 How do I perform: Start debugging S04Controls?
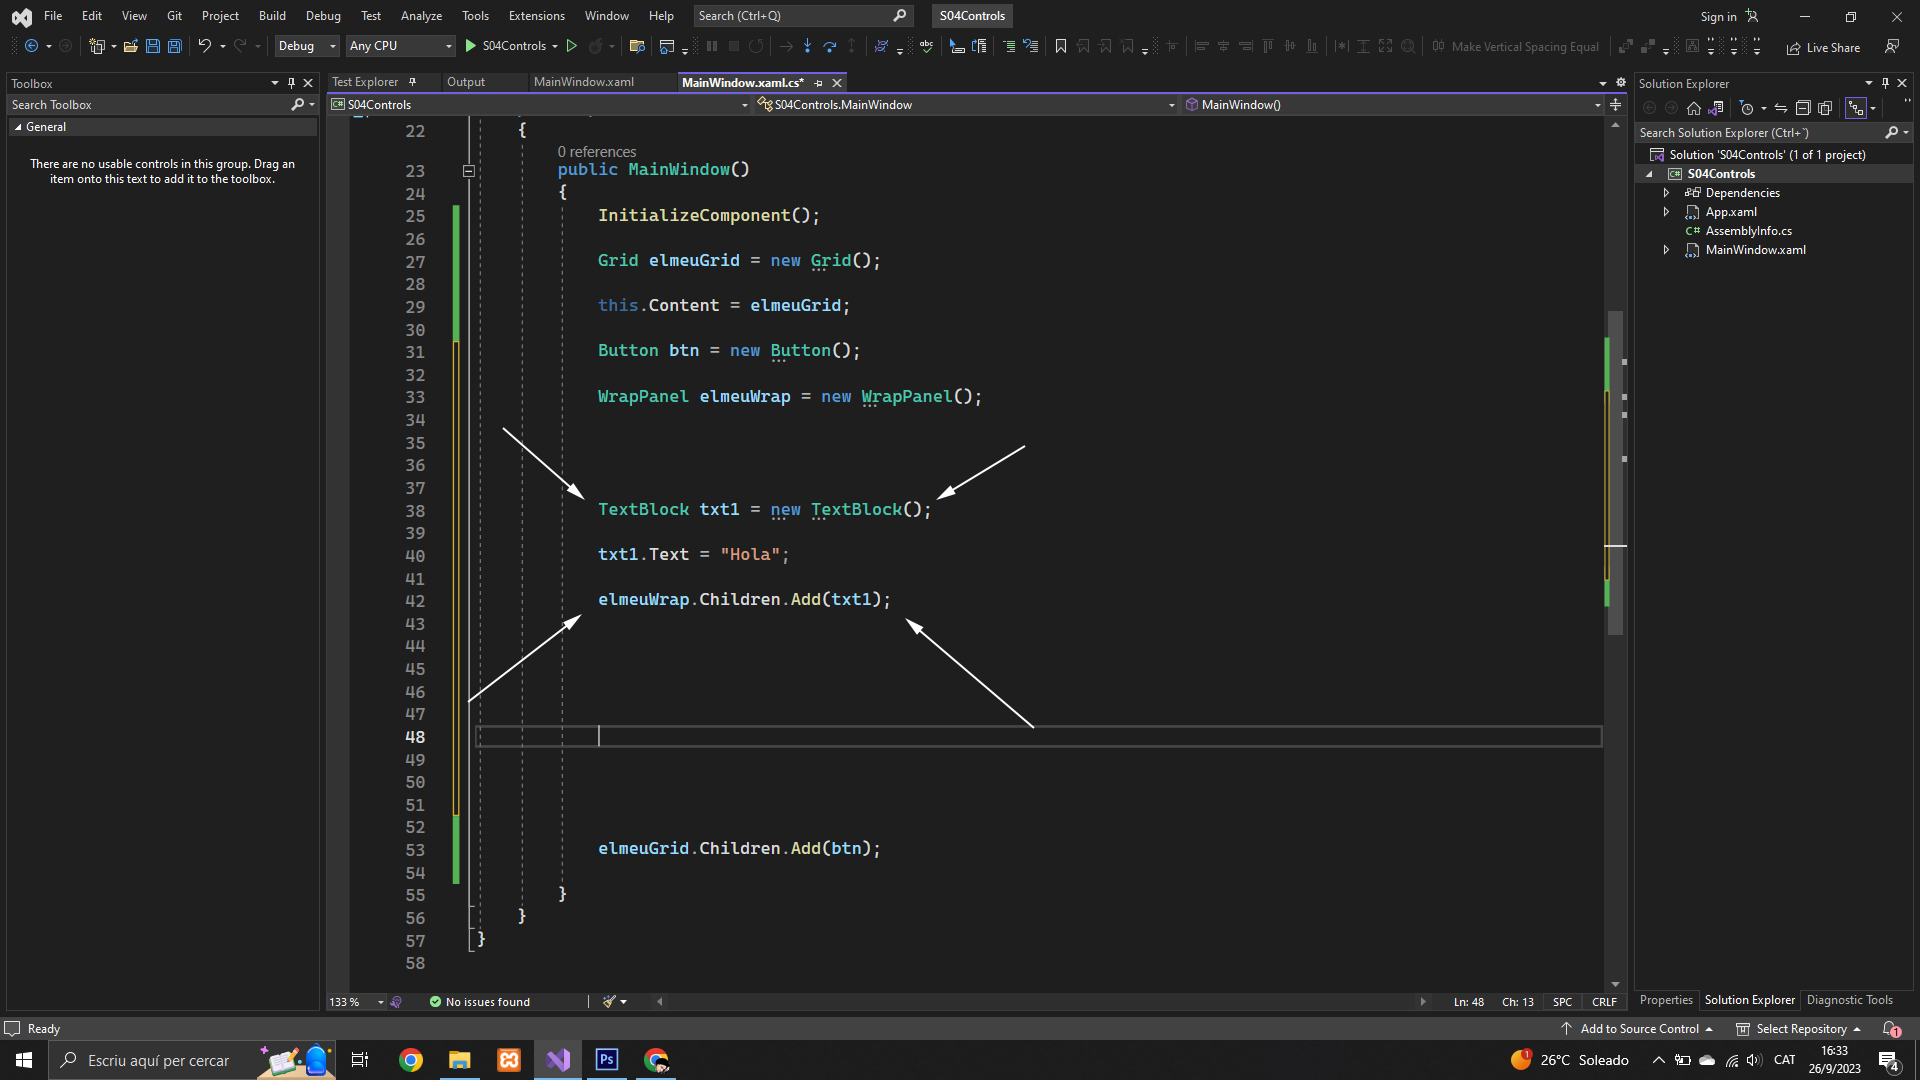(x=505, y=46)
